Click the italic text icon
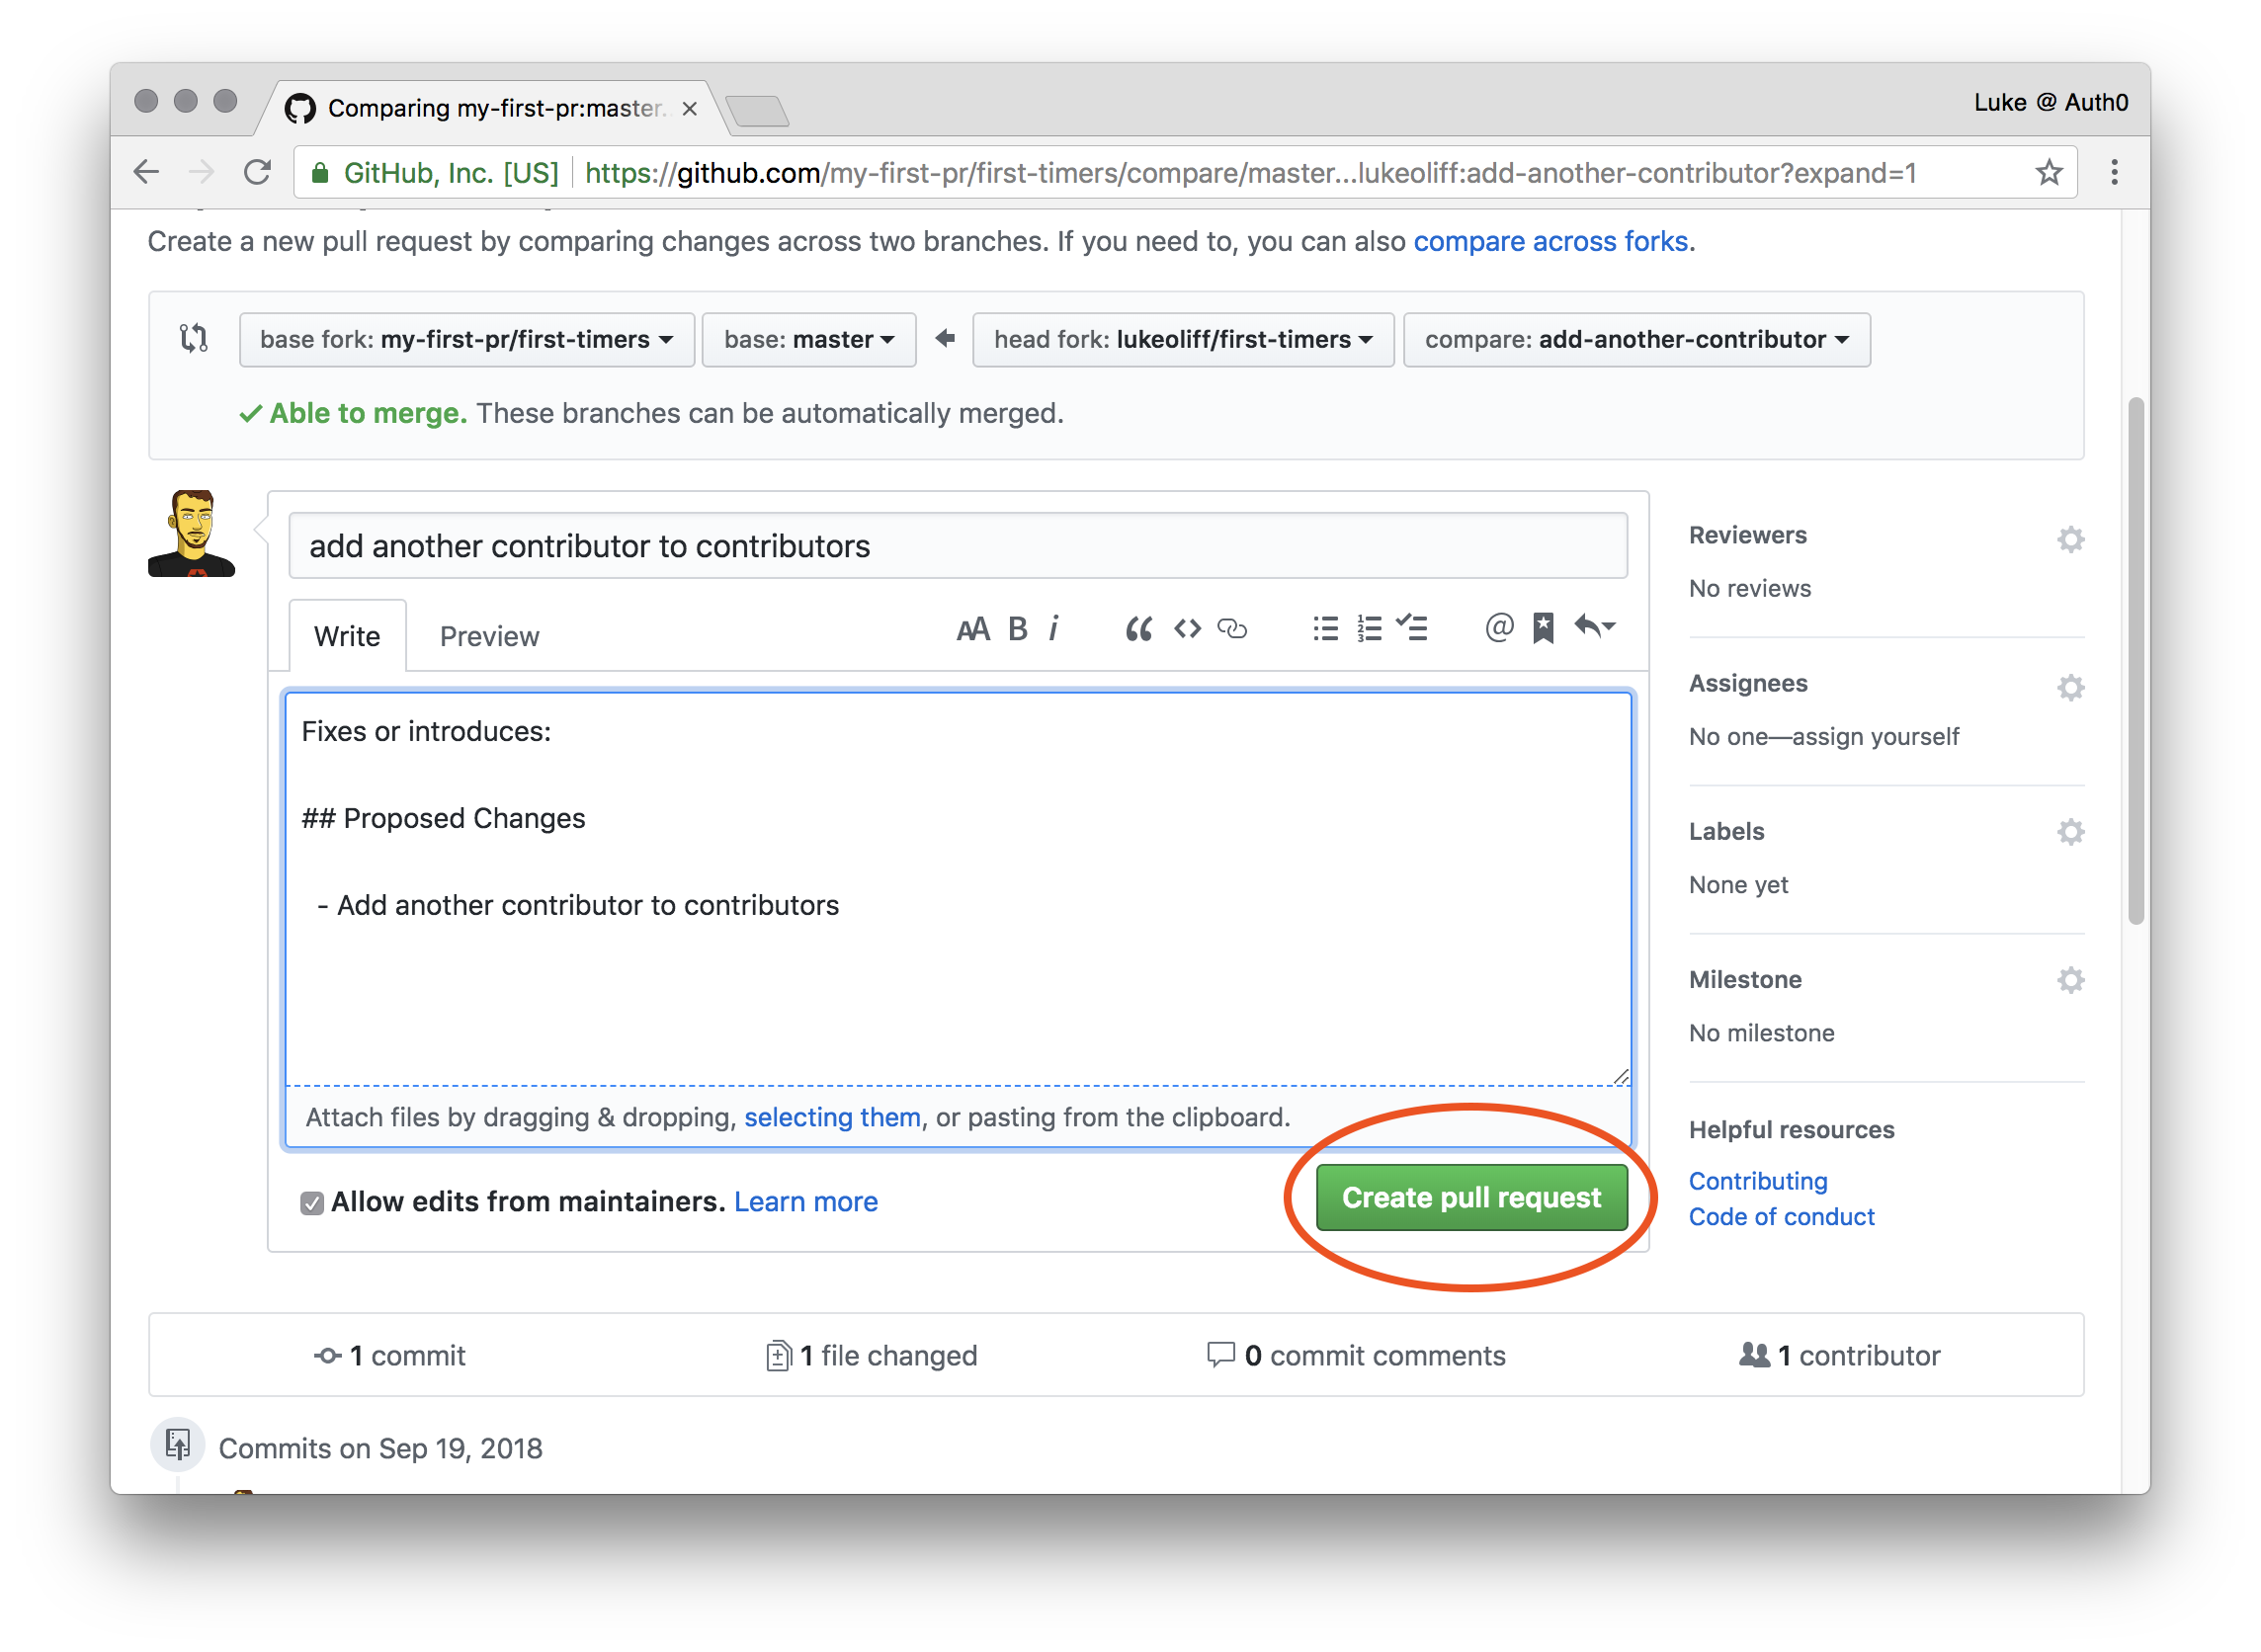The width and height of the screenshot is (2261, 1652). pyautogui.click(x=1053, y=629)
